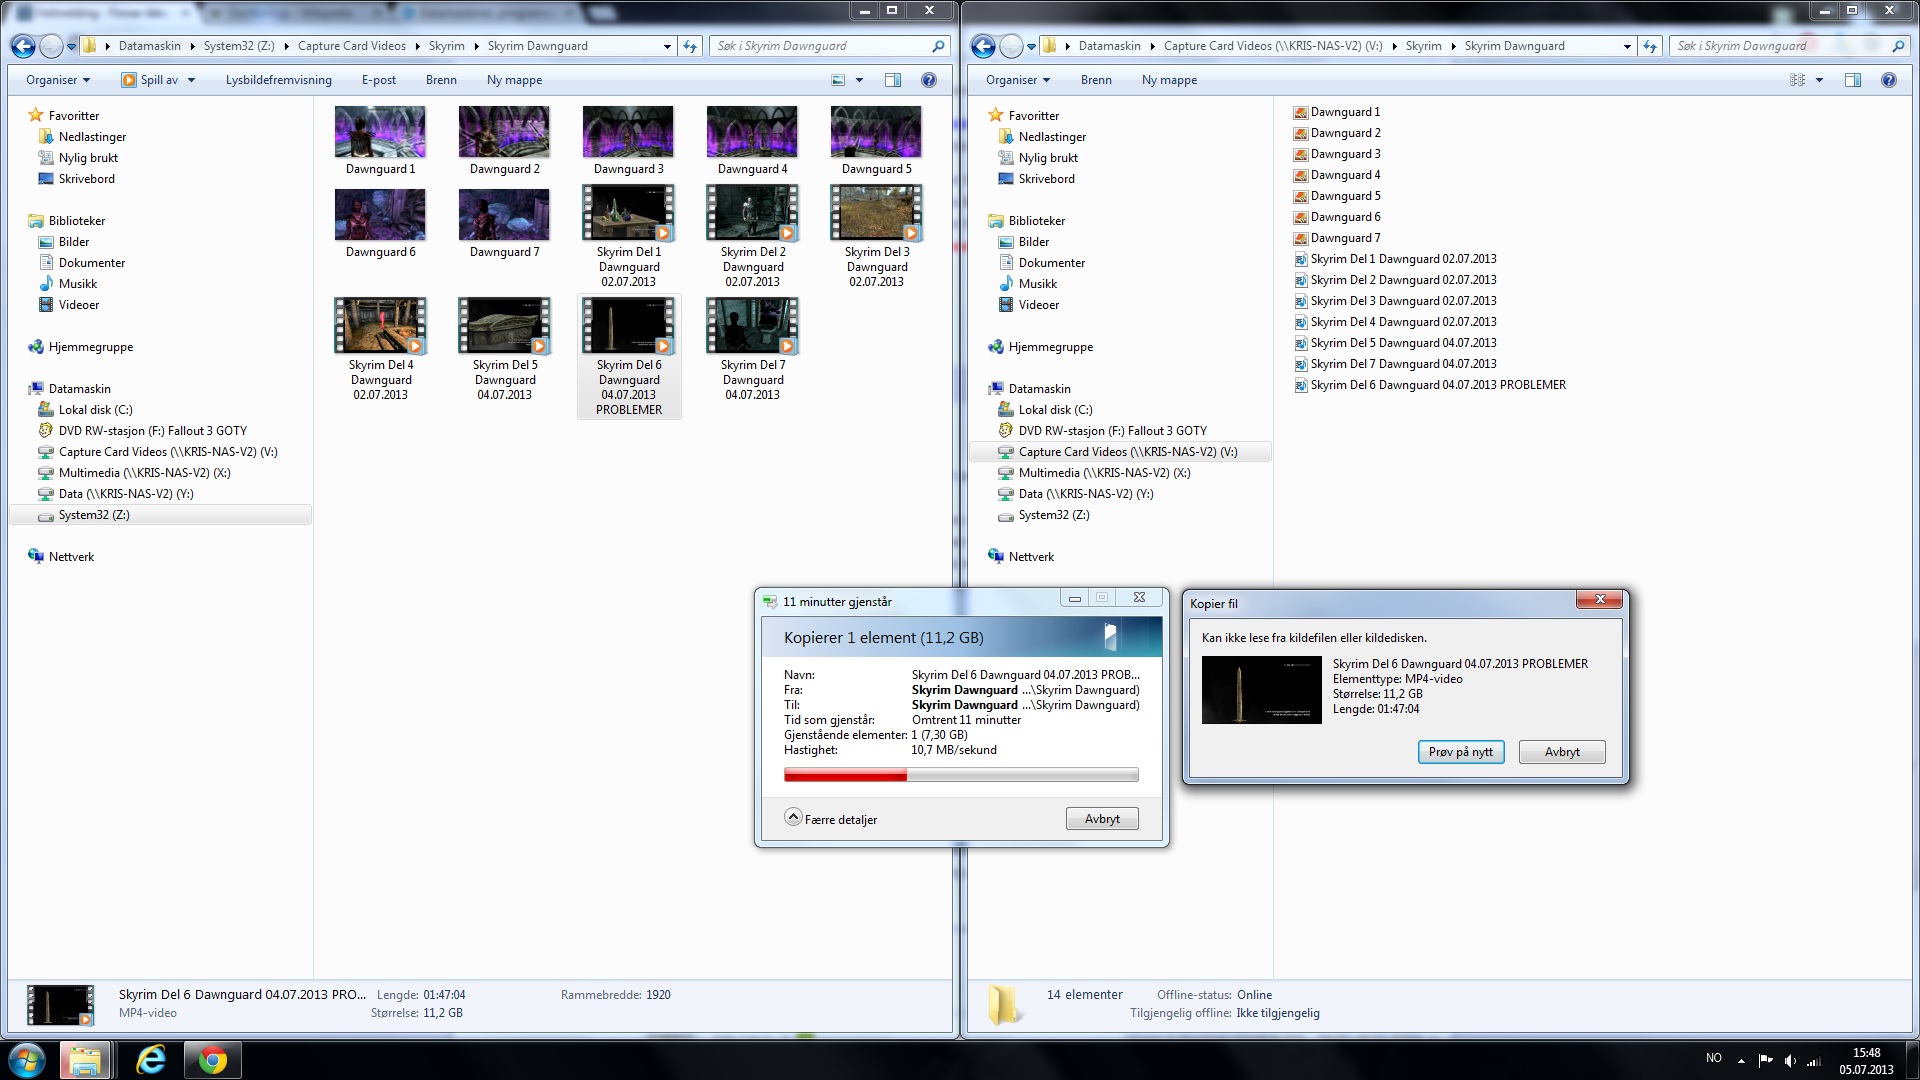
Task: Change view icon in left Explorer toolbar
Action: tap(838, 80)
